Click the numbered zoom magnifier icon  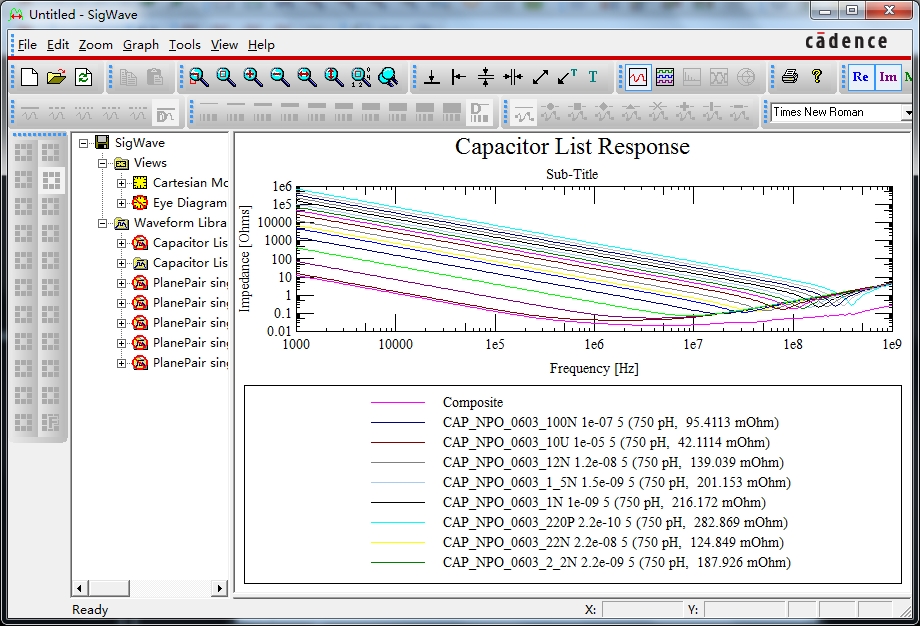click(x=361, y=77)
